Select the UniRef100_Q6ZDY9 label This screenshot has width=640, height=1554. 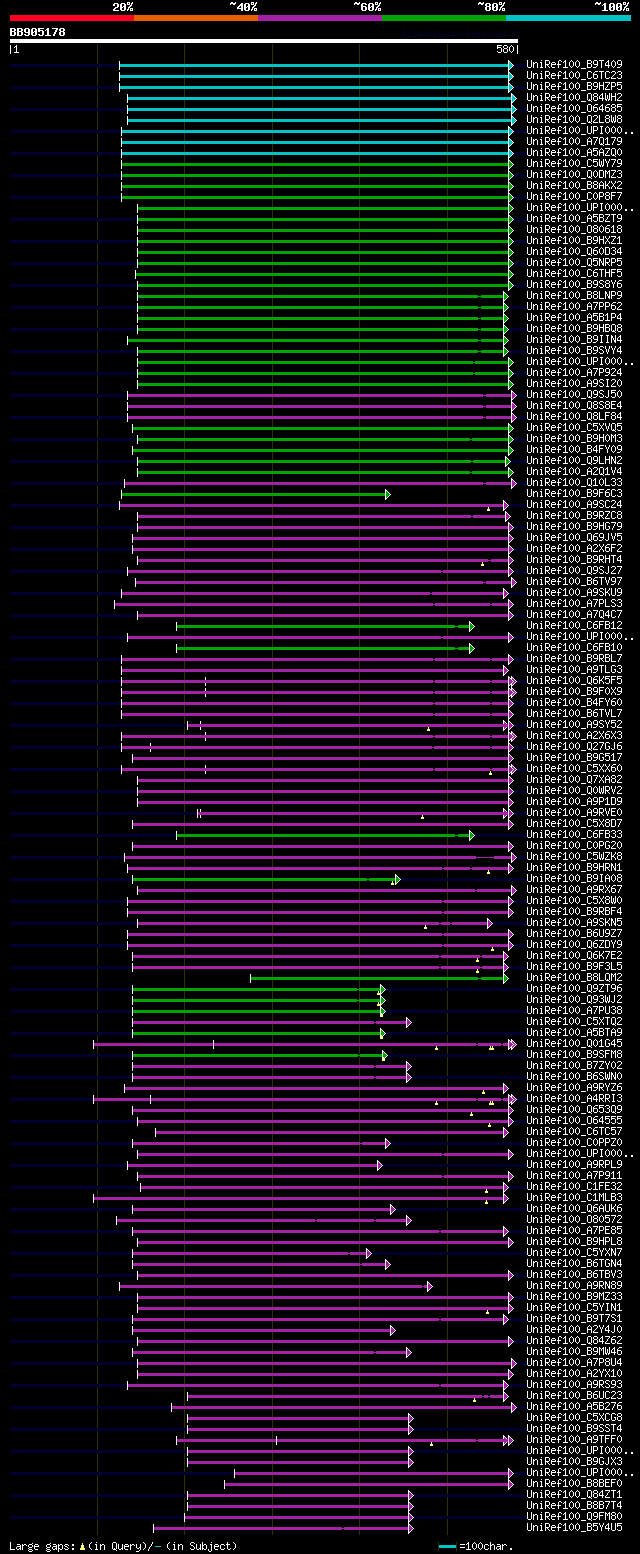point(574,944)
